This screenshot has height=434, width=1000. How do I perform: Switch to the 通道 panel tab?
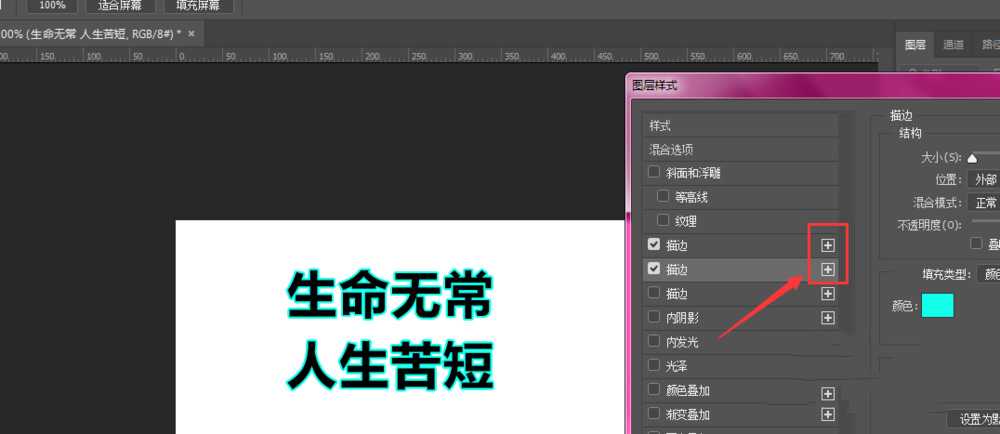coord(953,44)
